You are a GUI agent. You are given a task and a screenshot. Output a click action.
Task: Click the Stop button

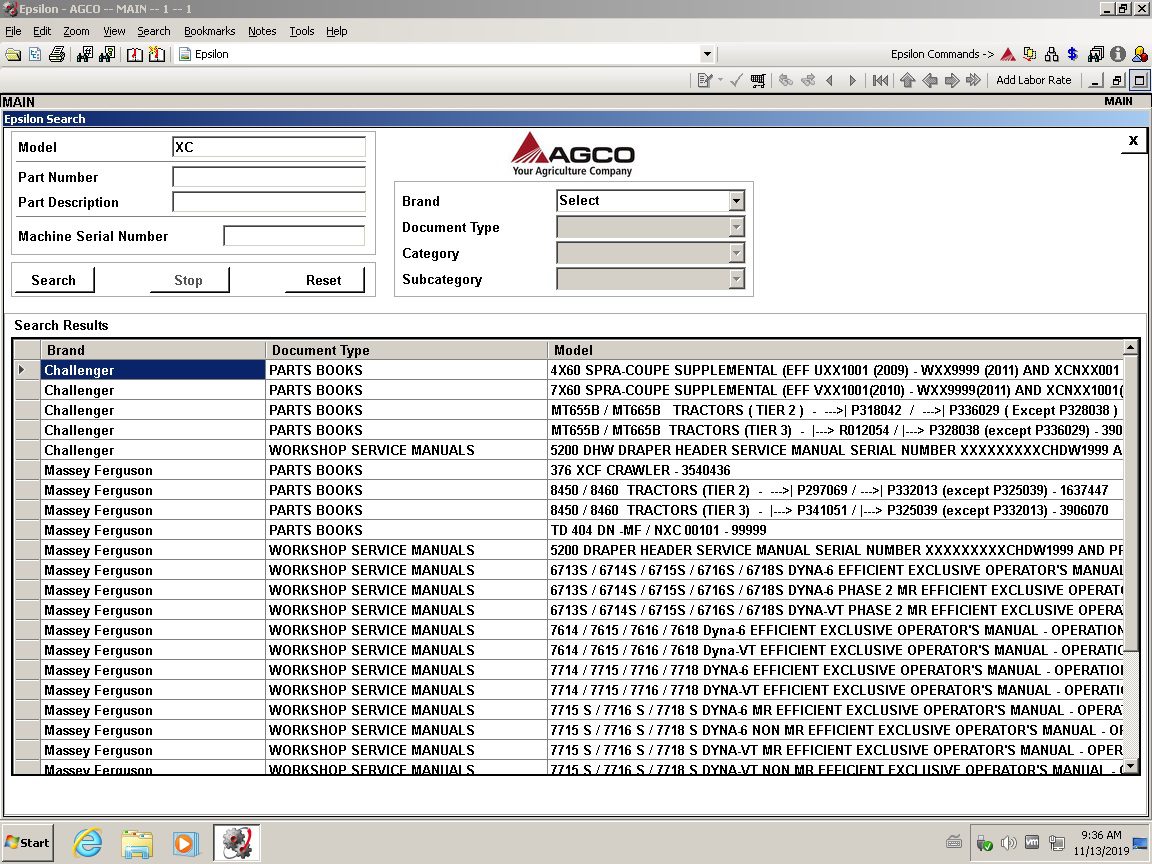pyautogui.click(x=189, y=280)
